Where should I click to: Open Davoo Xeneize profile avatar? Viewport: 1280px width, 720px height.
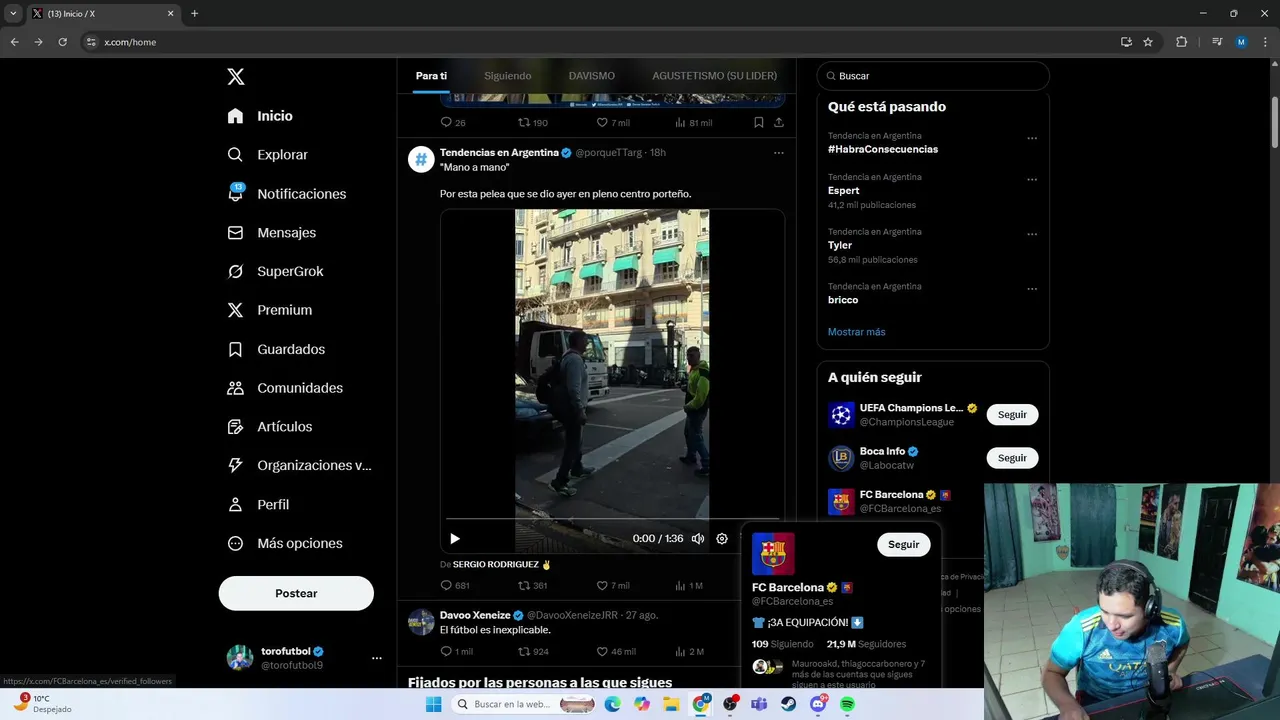(x=421, y=621)
